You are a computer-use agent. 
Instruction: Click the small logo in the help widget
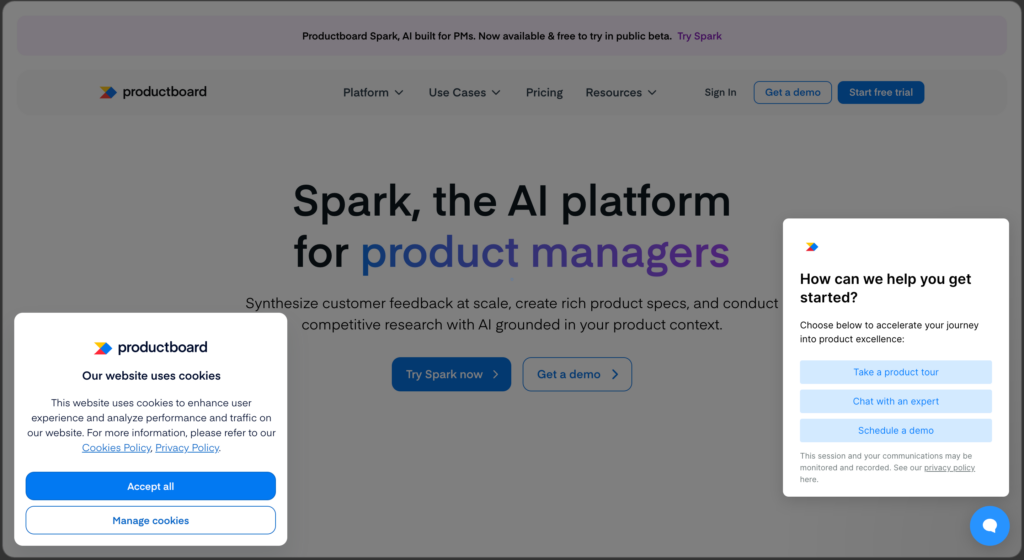click(x=812, y=247)
